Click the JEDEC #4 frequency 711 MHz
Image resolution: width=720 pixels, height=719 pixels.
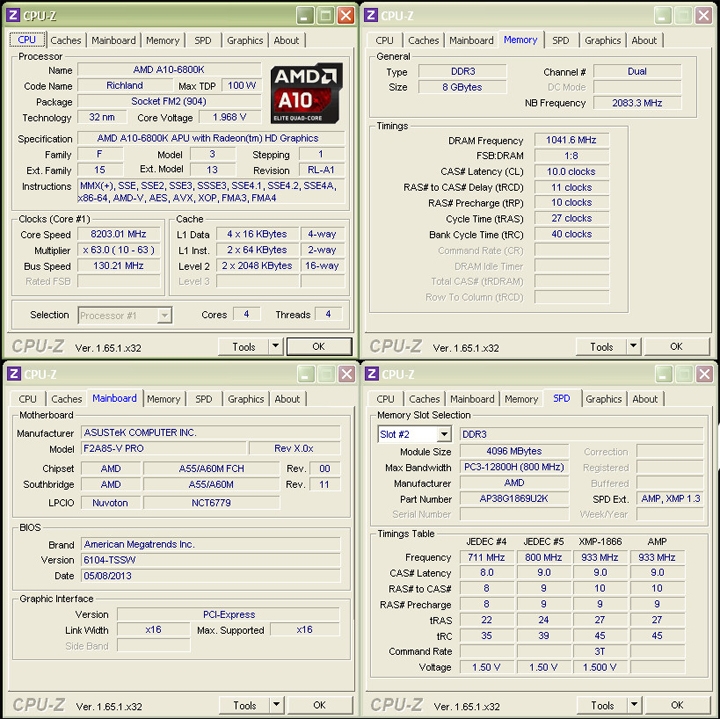487,557
